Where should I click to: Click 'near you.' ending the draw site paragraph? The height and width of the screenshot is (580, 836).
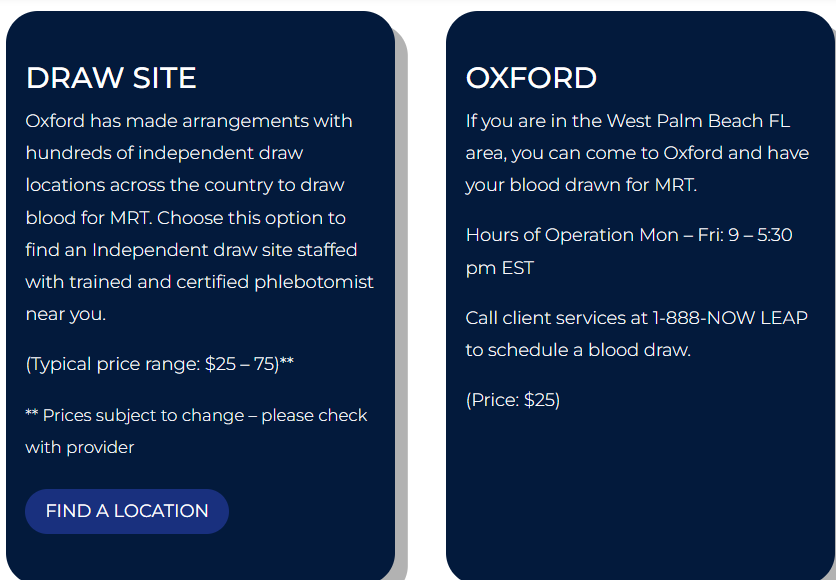pyautogui.click(x=65, y=314)
